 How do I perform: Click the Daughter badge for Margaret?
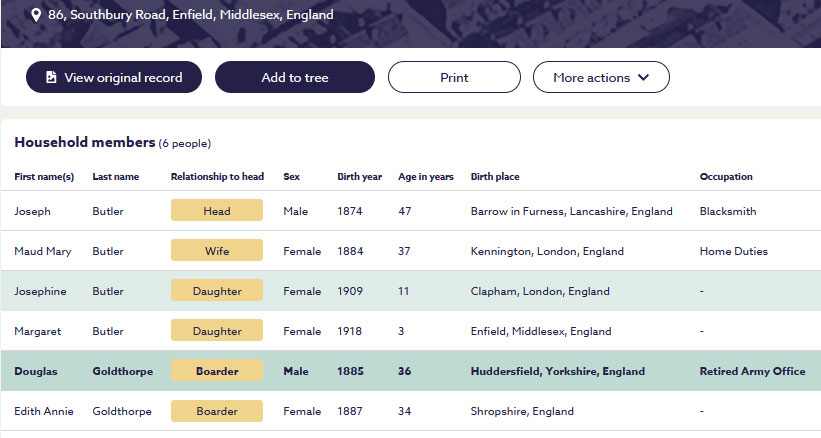click(x=217, y=331)
